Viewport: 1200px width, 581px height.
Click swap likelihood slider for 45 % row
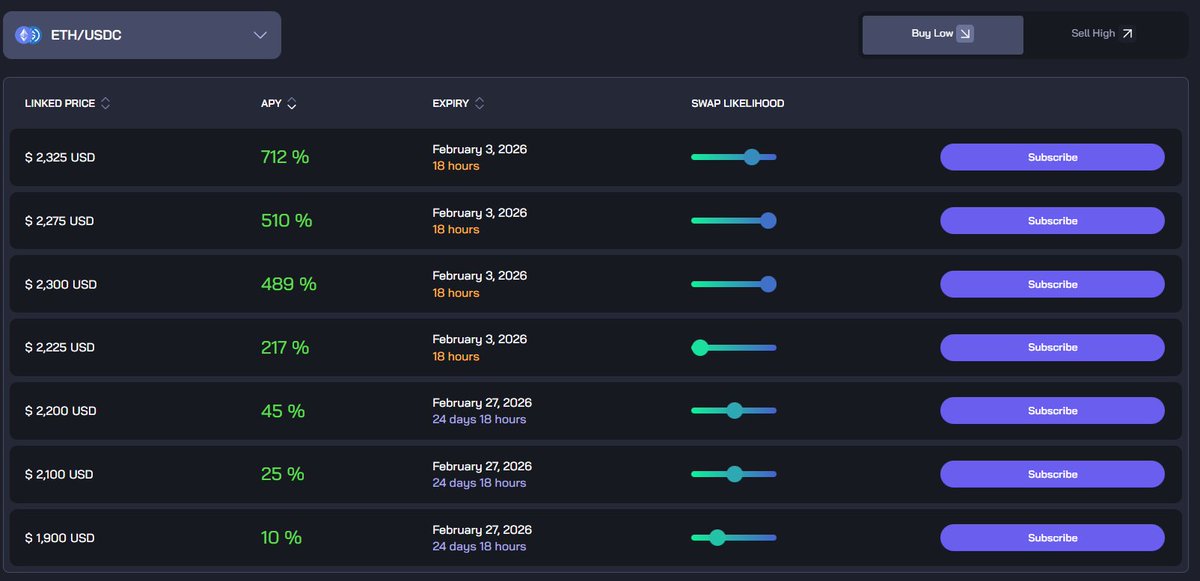pyautogui.click(x=734, y=411)
